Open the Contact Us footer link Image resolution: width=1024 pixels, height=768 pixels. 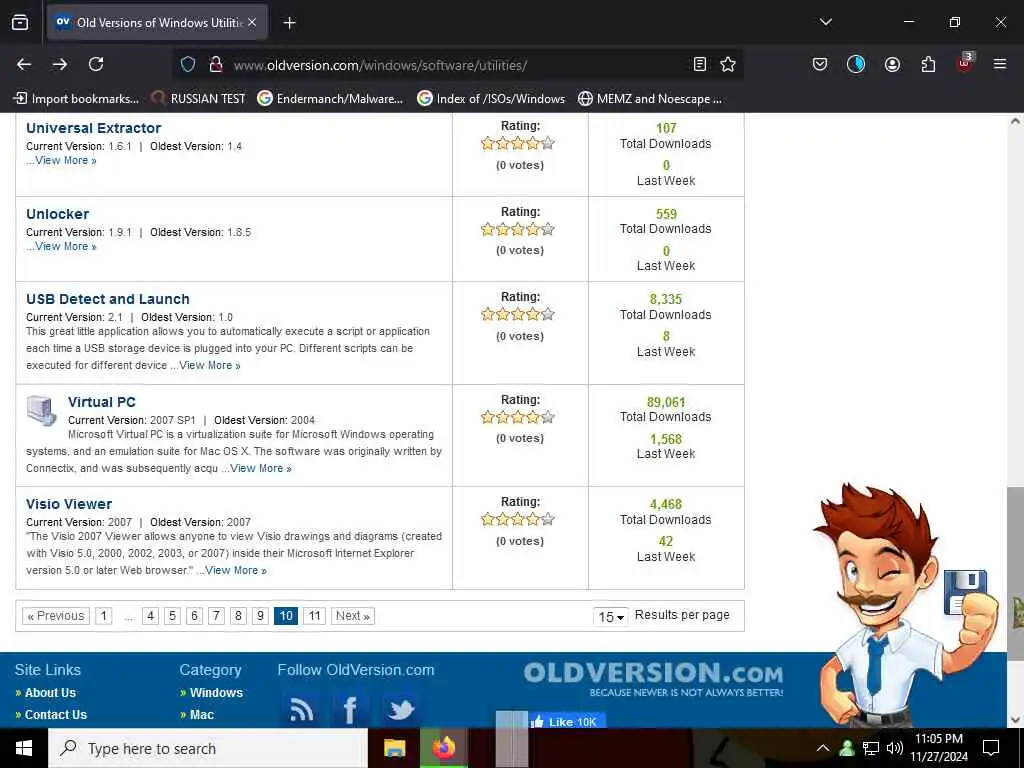[x=56, y=715]
